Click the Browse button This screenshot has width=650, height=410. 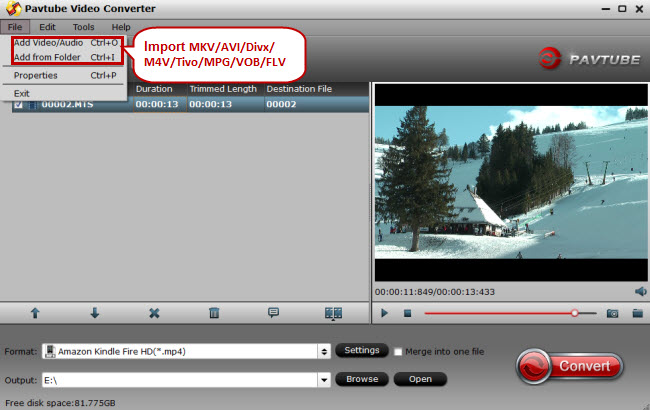point(362,379)
